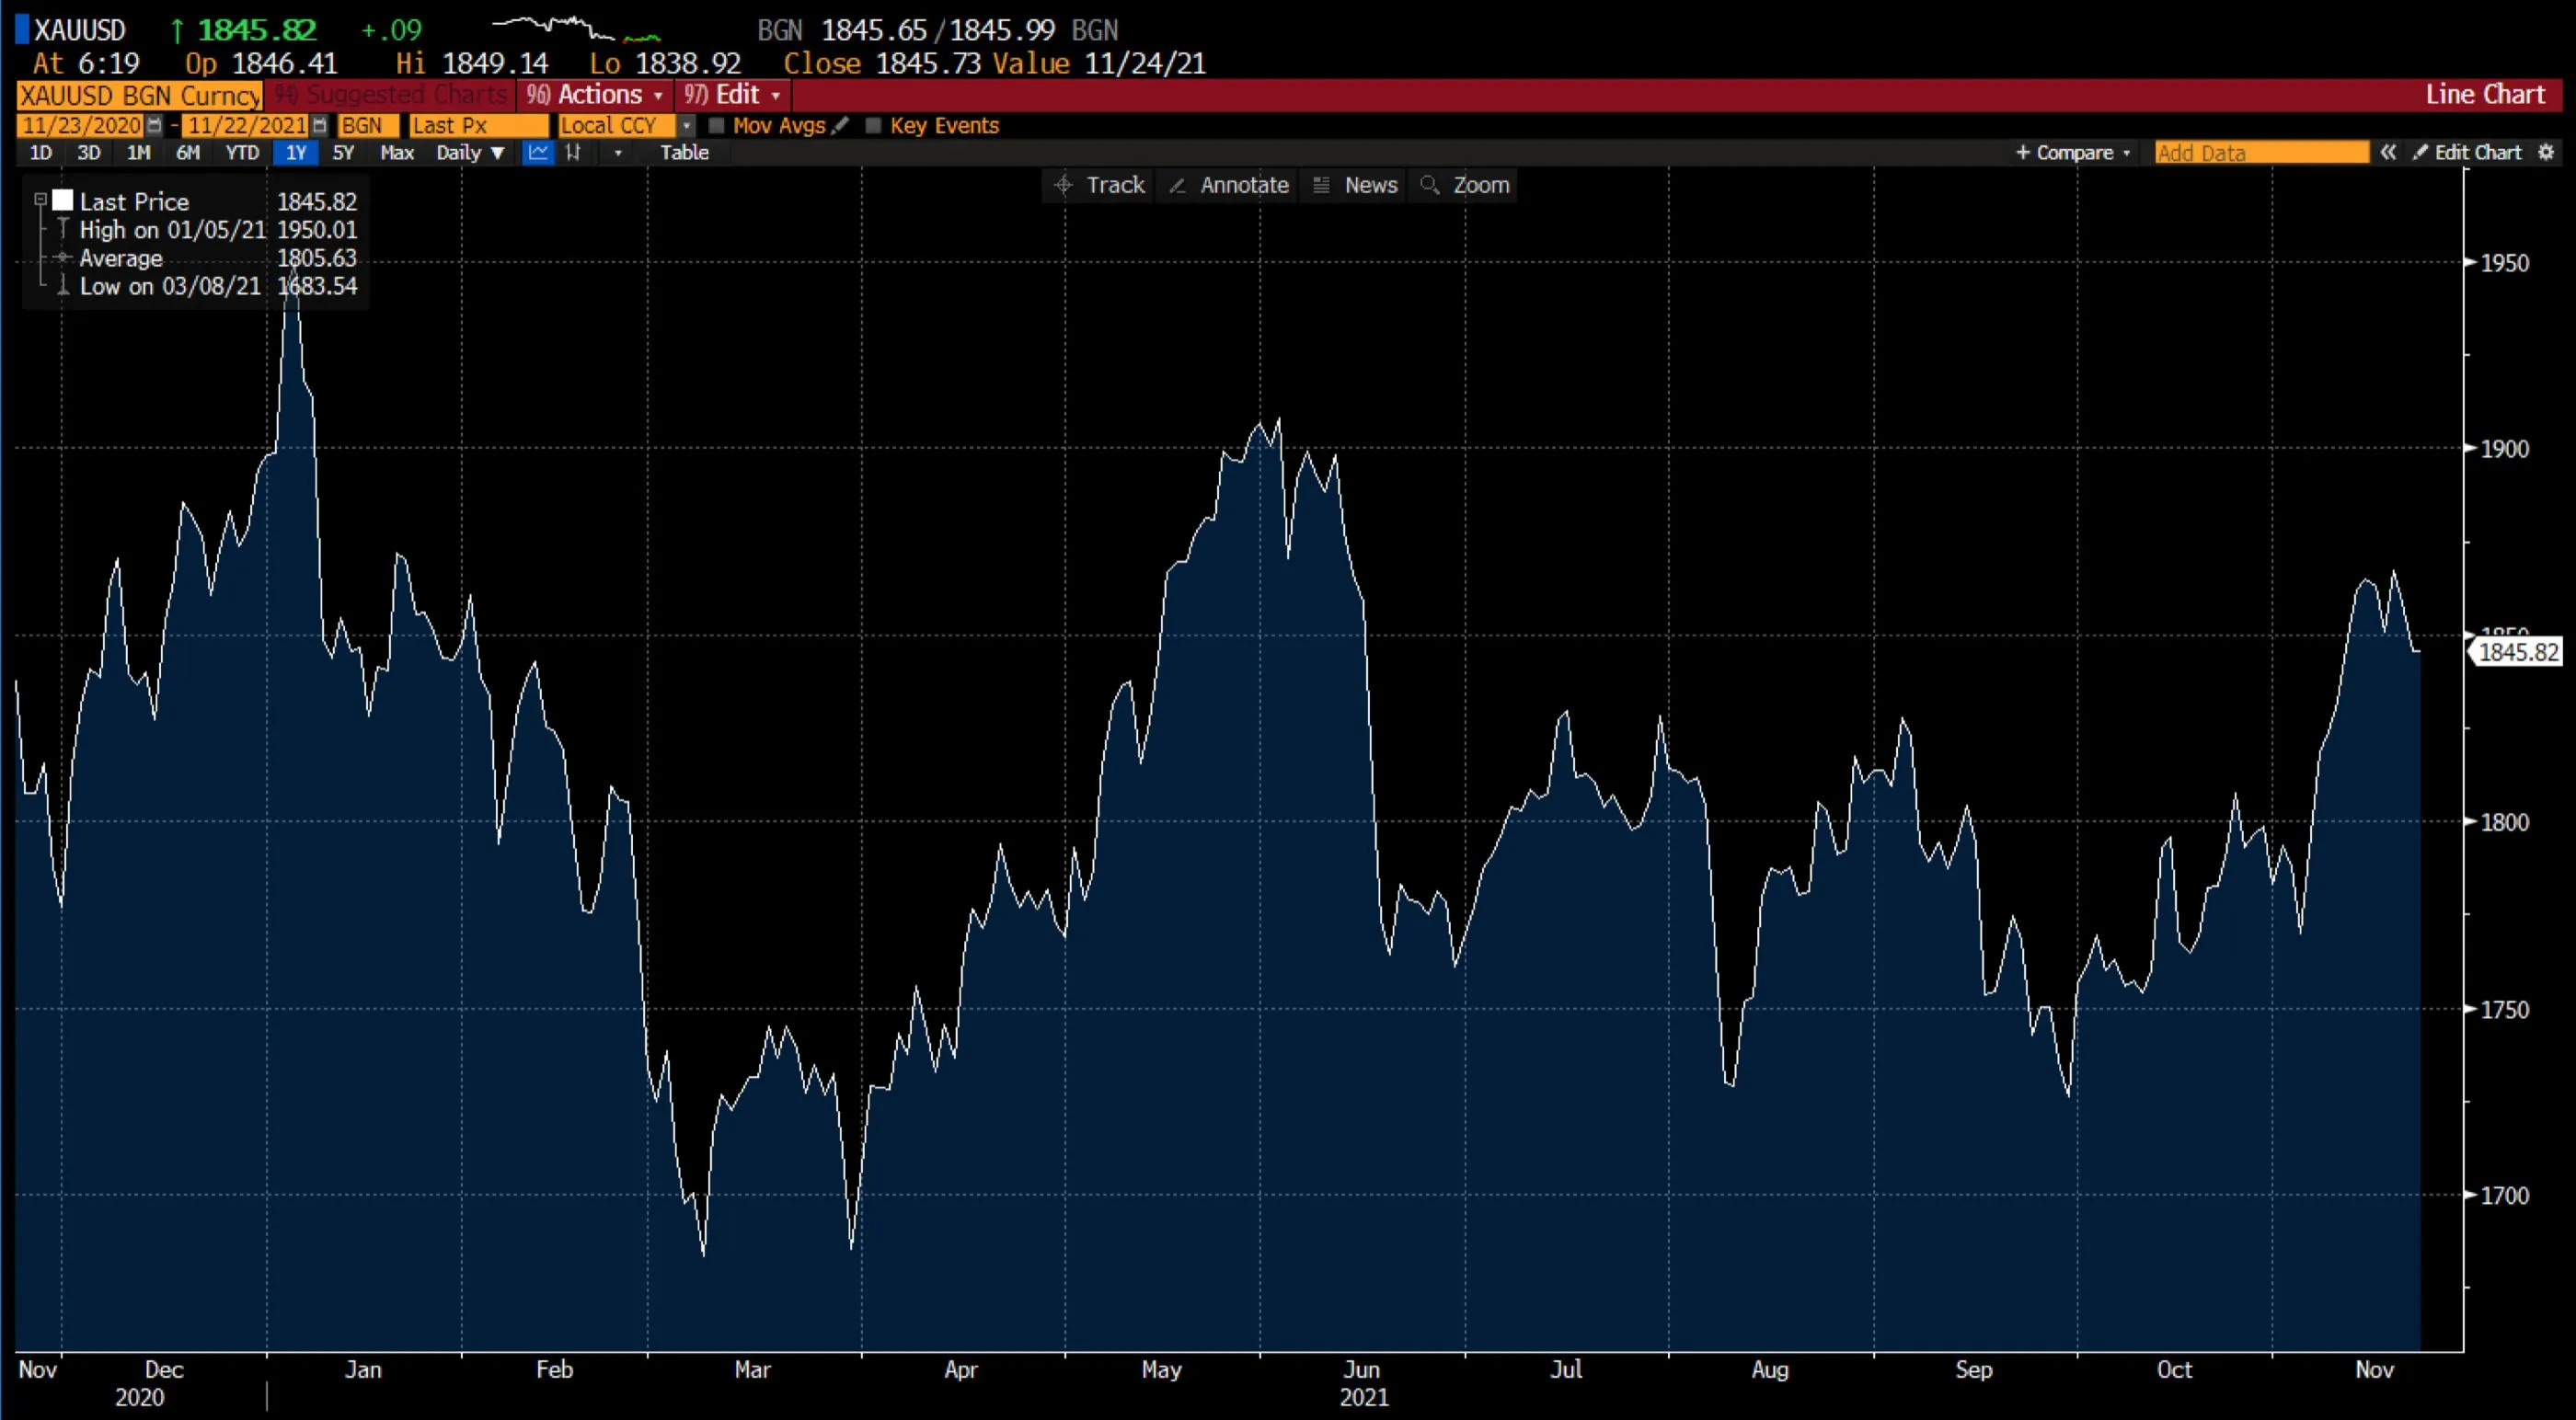Switch to the 5Y time range tab
This screenshot has height=1420, width=2576.
coord(343,152)
